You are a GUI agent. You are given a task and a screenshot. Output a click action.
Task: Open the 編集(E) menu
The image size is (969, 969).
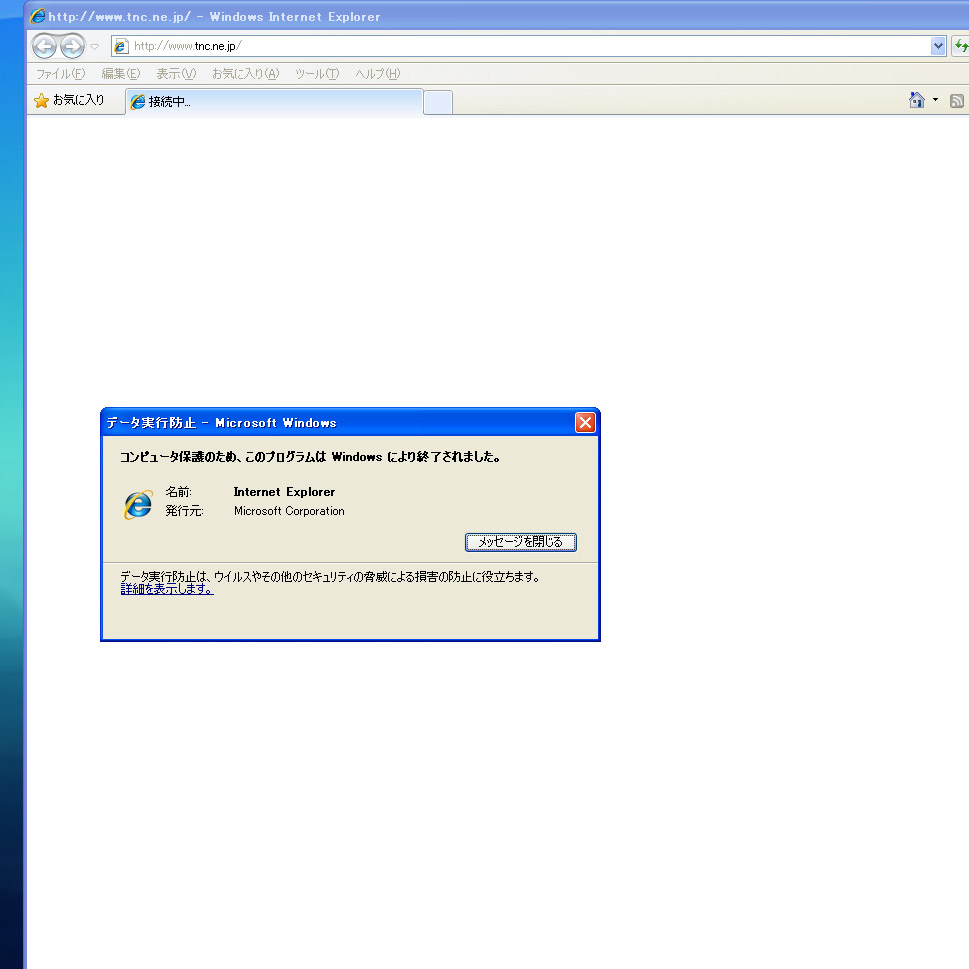click(121, 74)
